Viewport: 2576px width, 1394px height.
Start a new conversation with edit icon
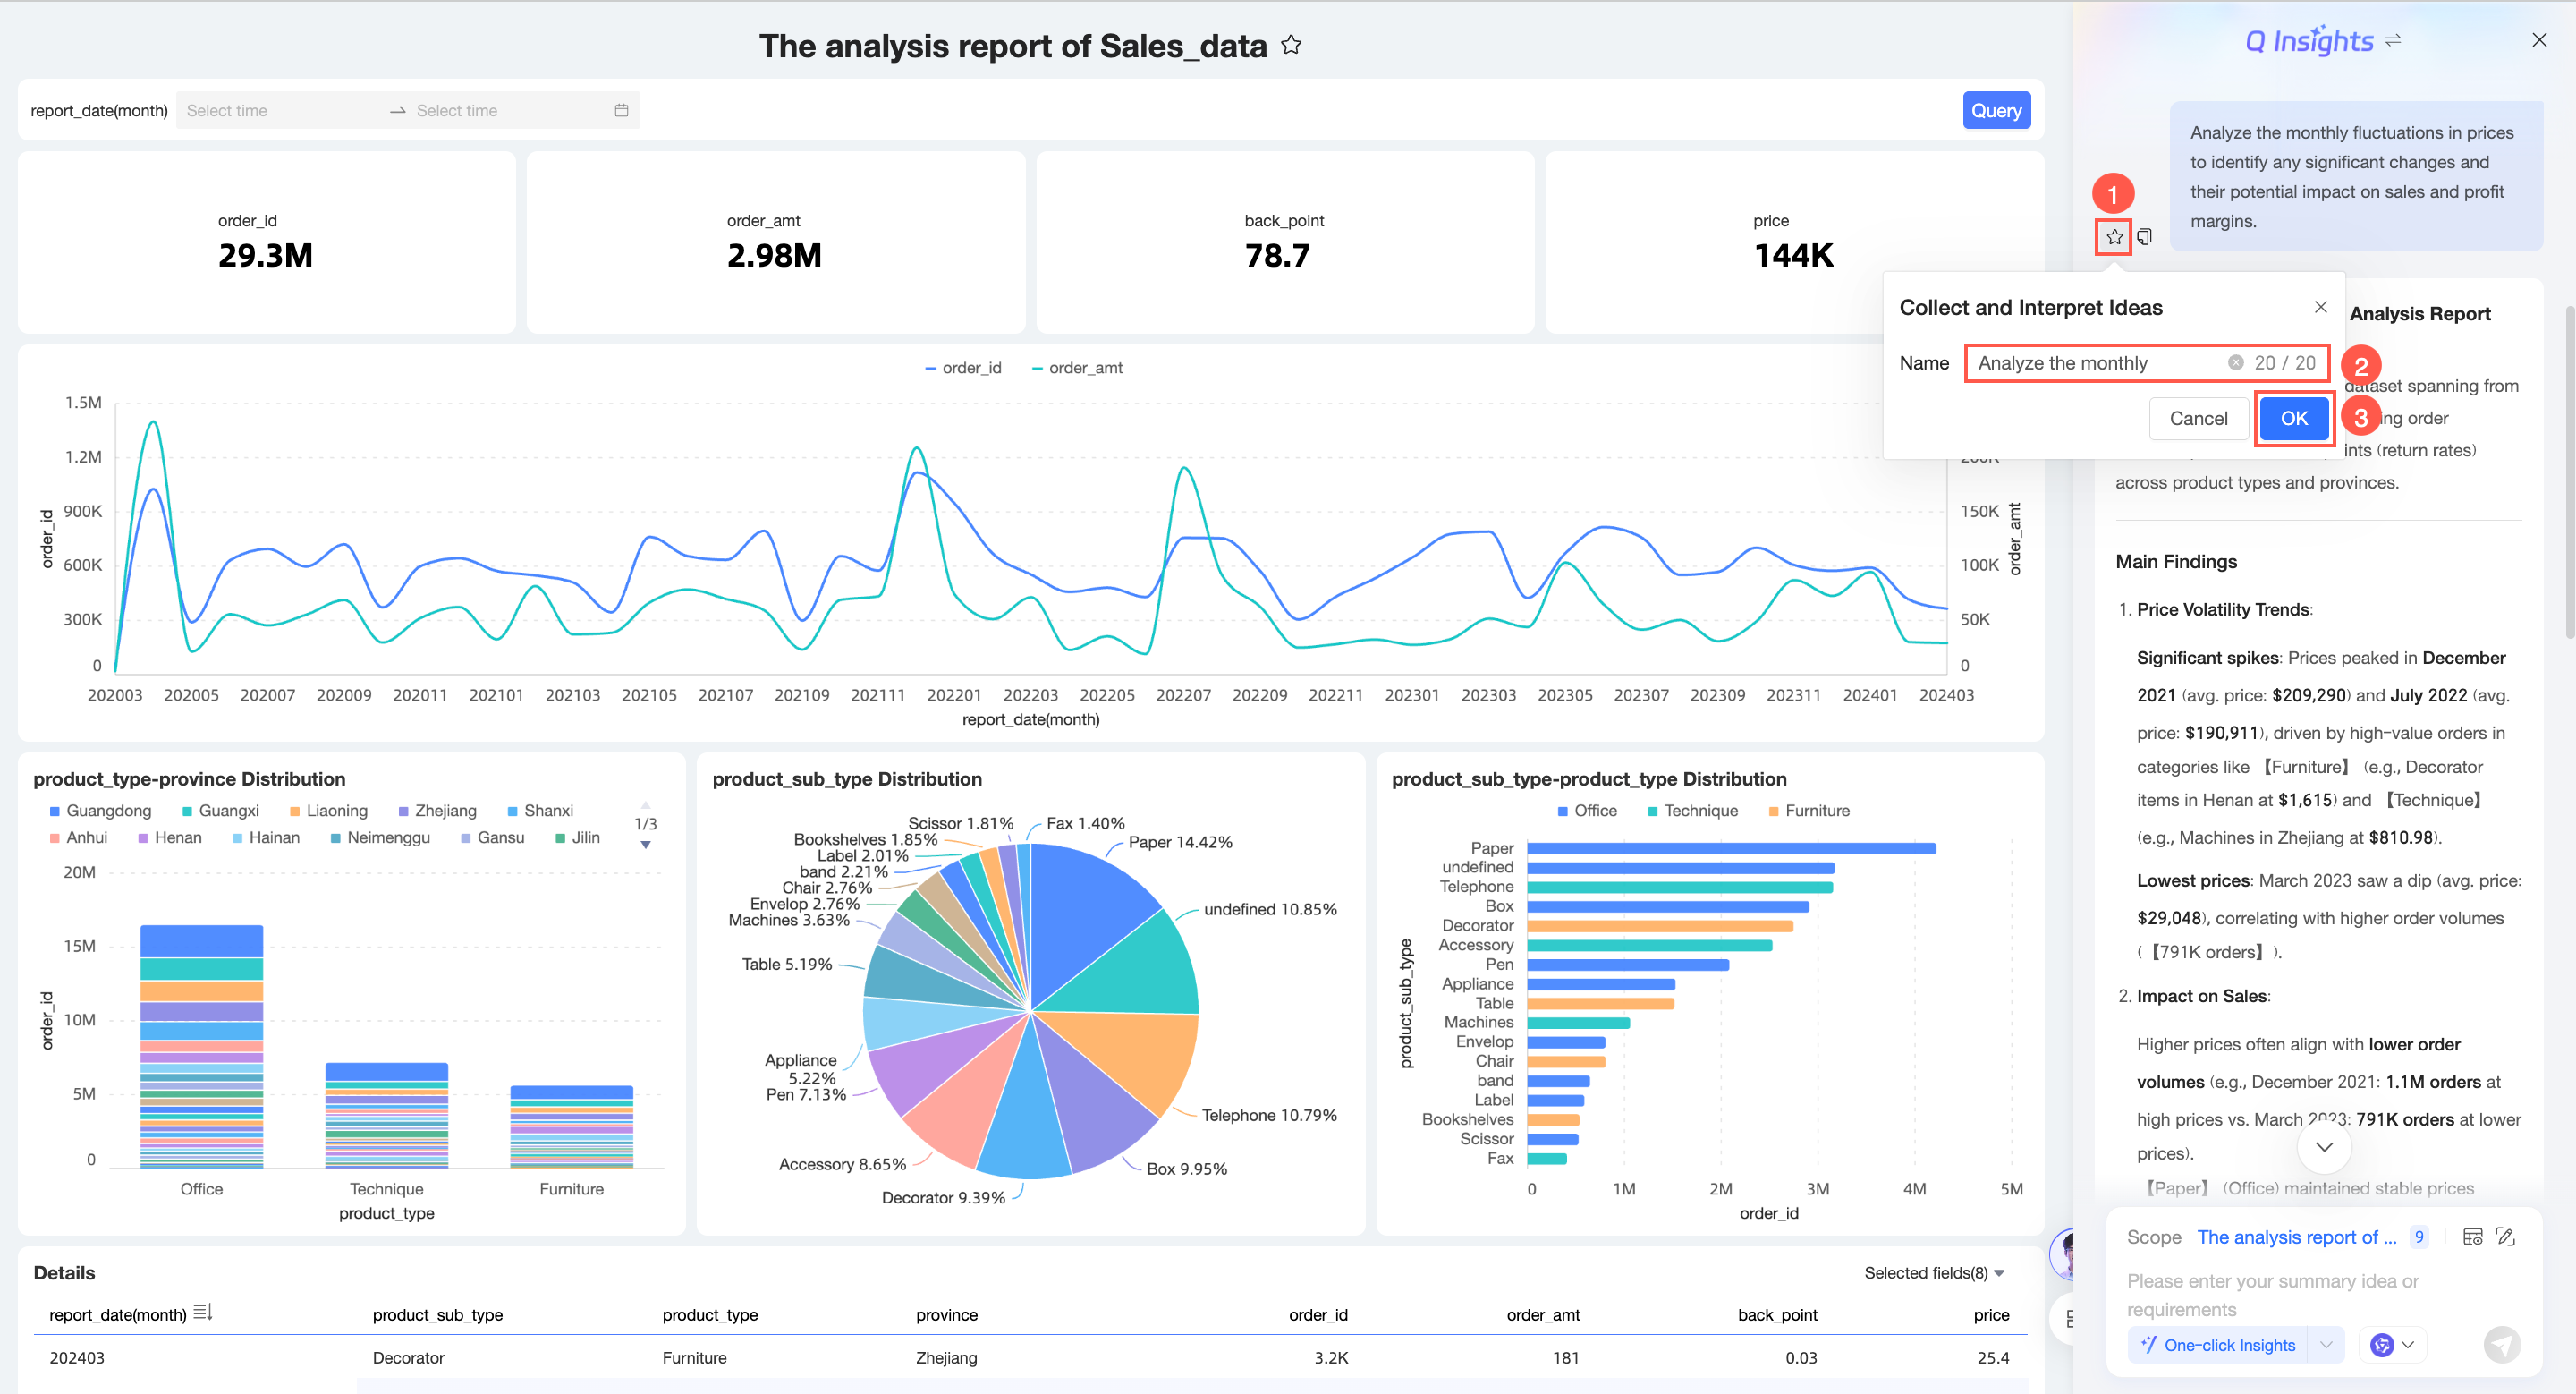pos(2505,1237)
